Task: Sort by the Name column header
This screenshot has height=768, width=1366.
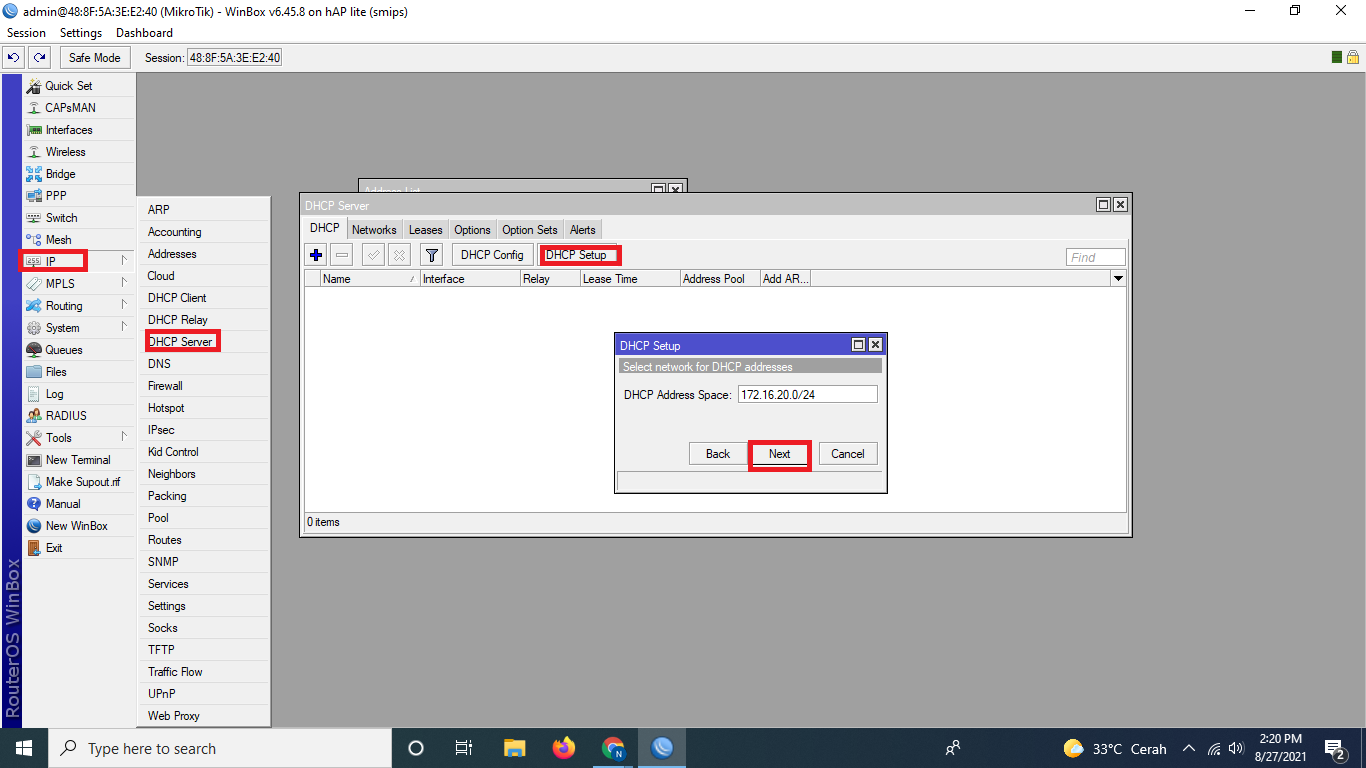Action: click(x=370, y=279)
